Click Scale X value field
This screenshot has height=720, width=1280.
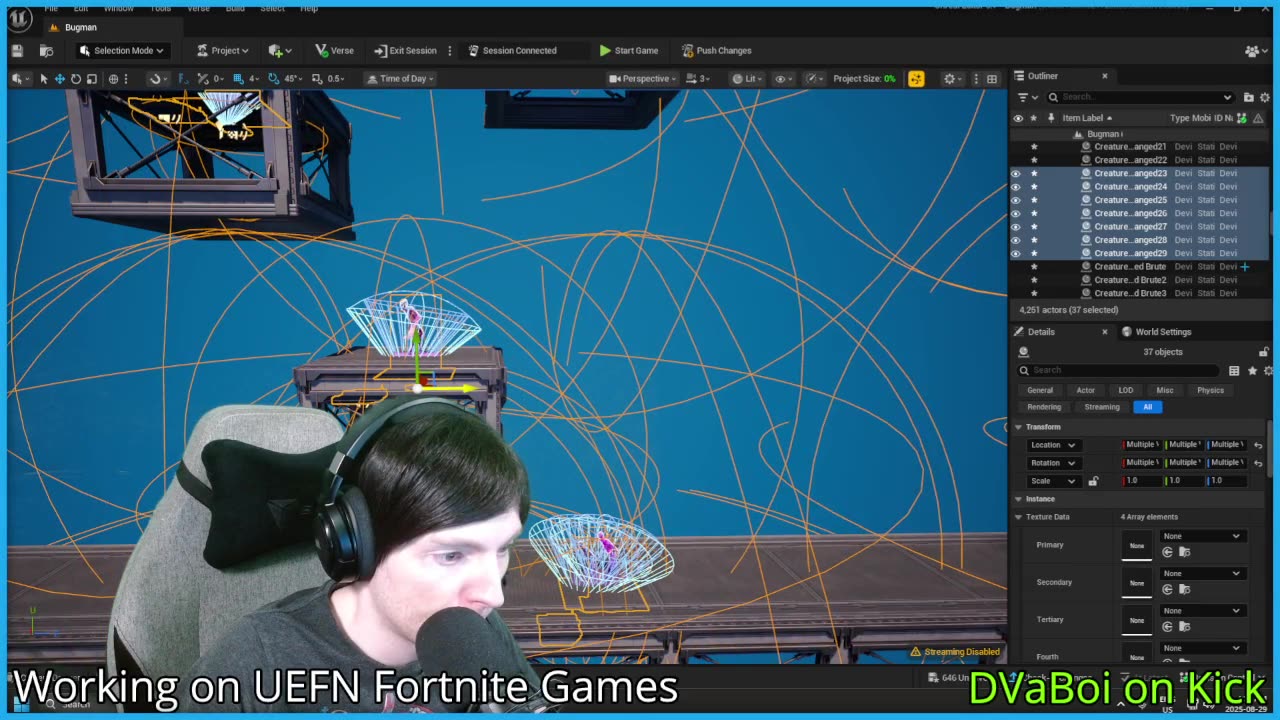[1142, 481]
